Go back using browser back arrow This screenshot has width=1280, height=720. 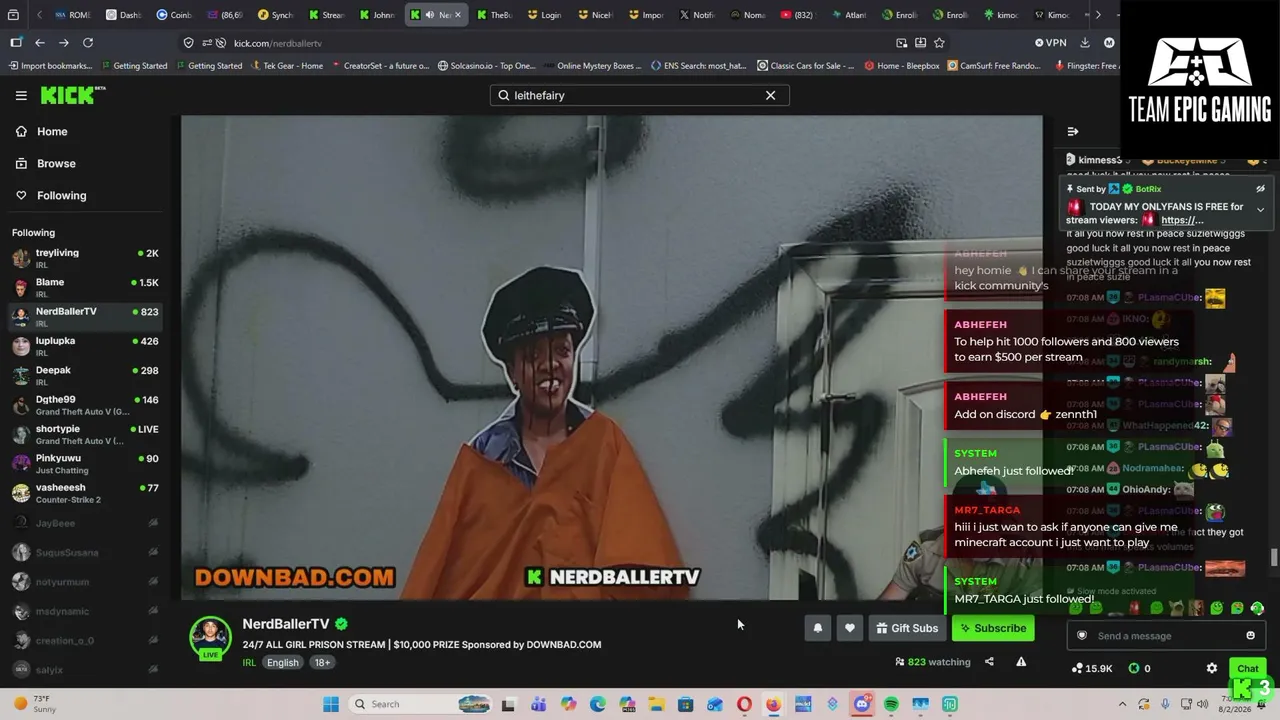[40, 43]
